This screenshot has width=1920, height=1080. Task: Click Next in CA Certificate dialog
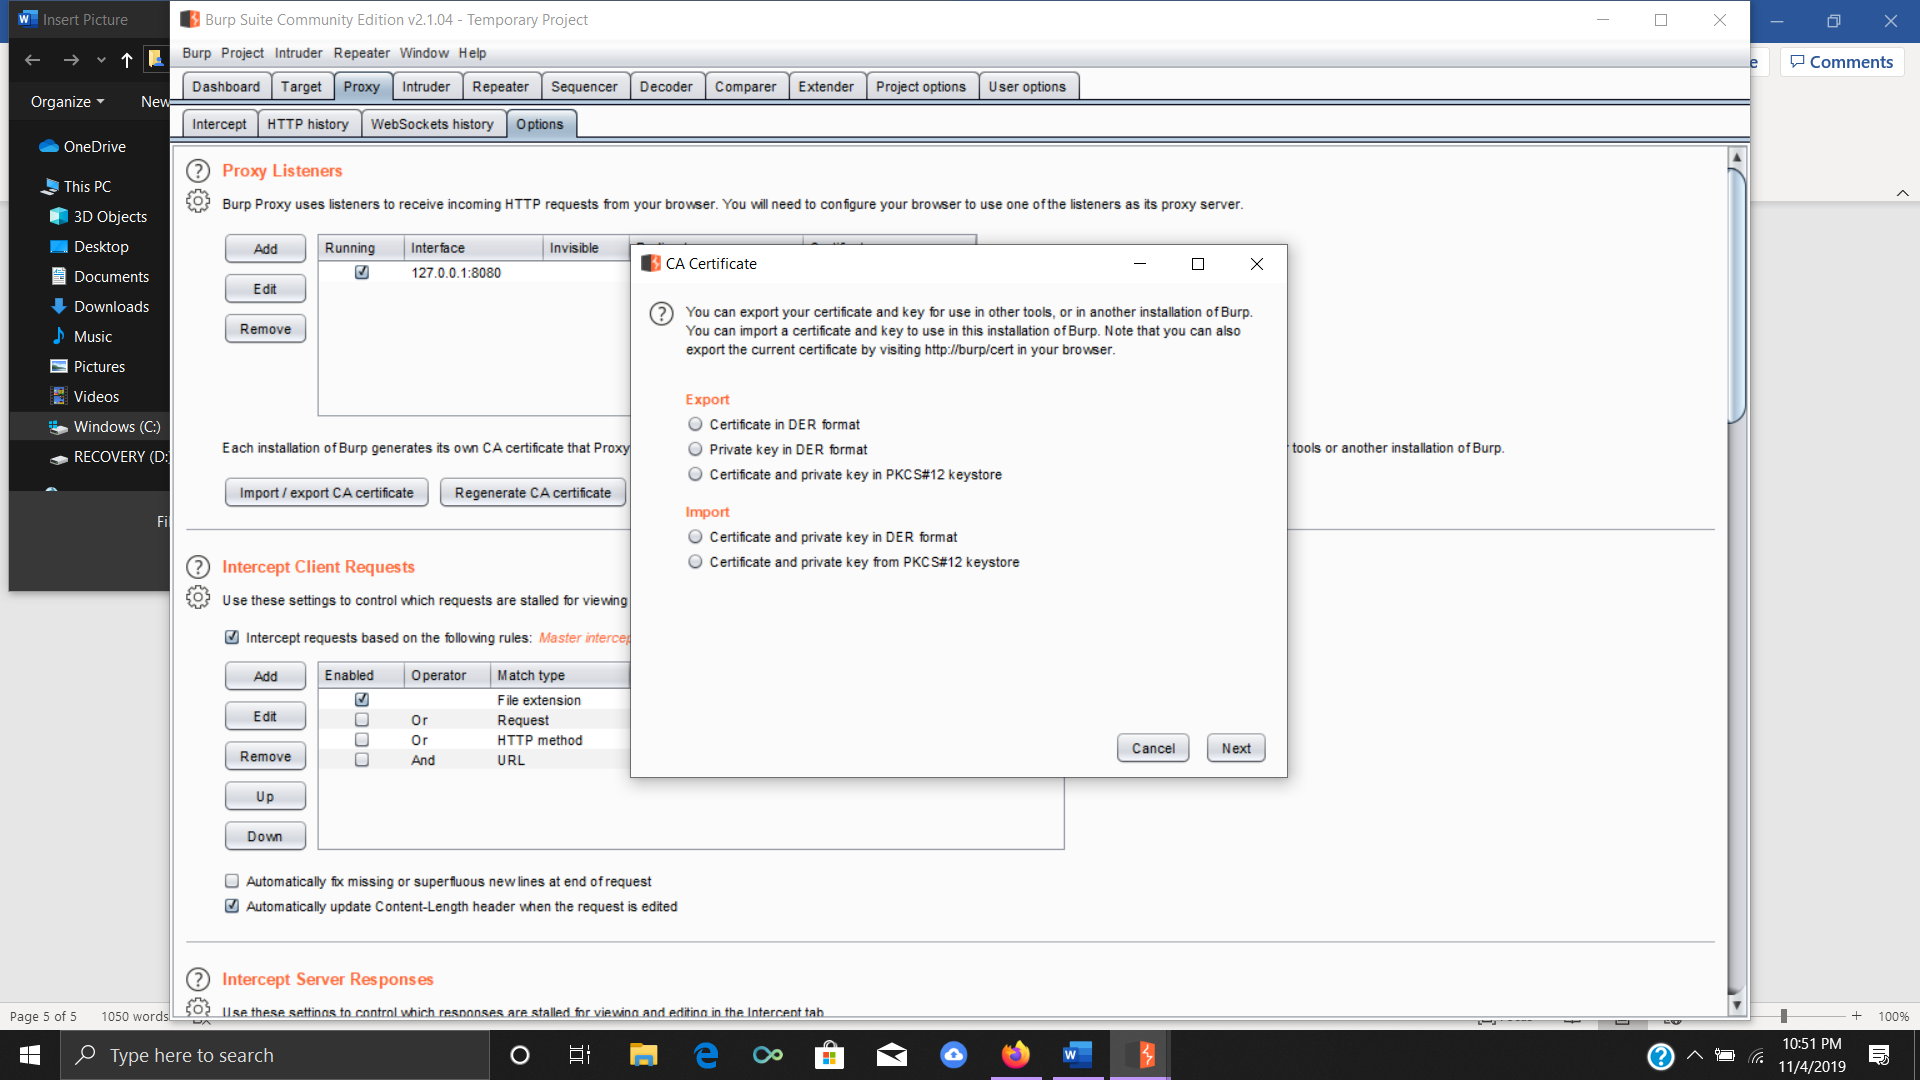[x=1236, y=748]
